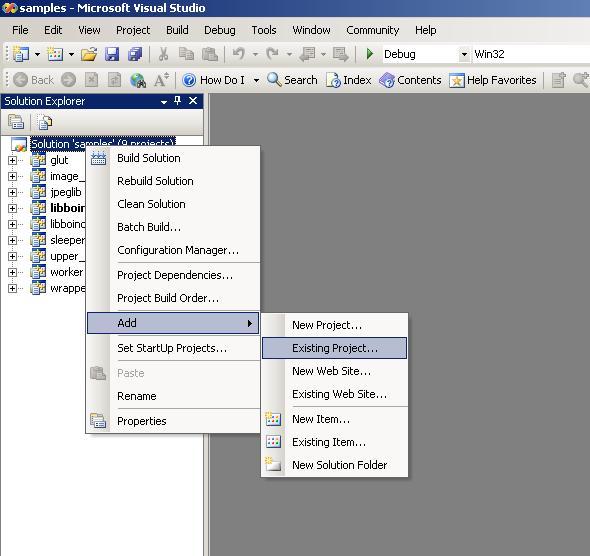The height and width of the screenshot is (556, 590).
Task: Open the help Index
Action: point(349,80)
